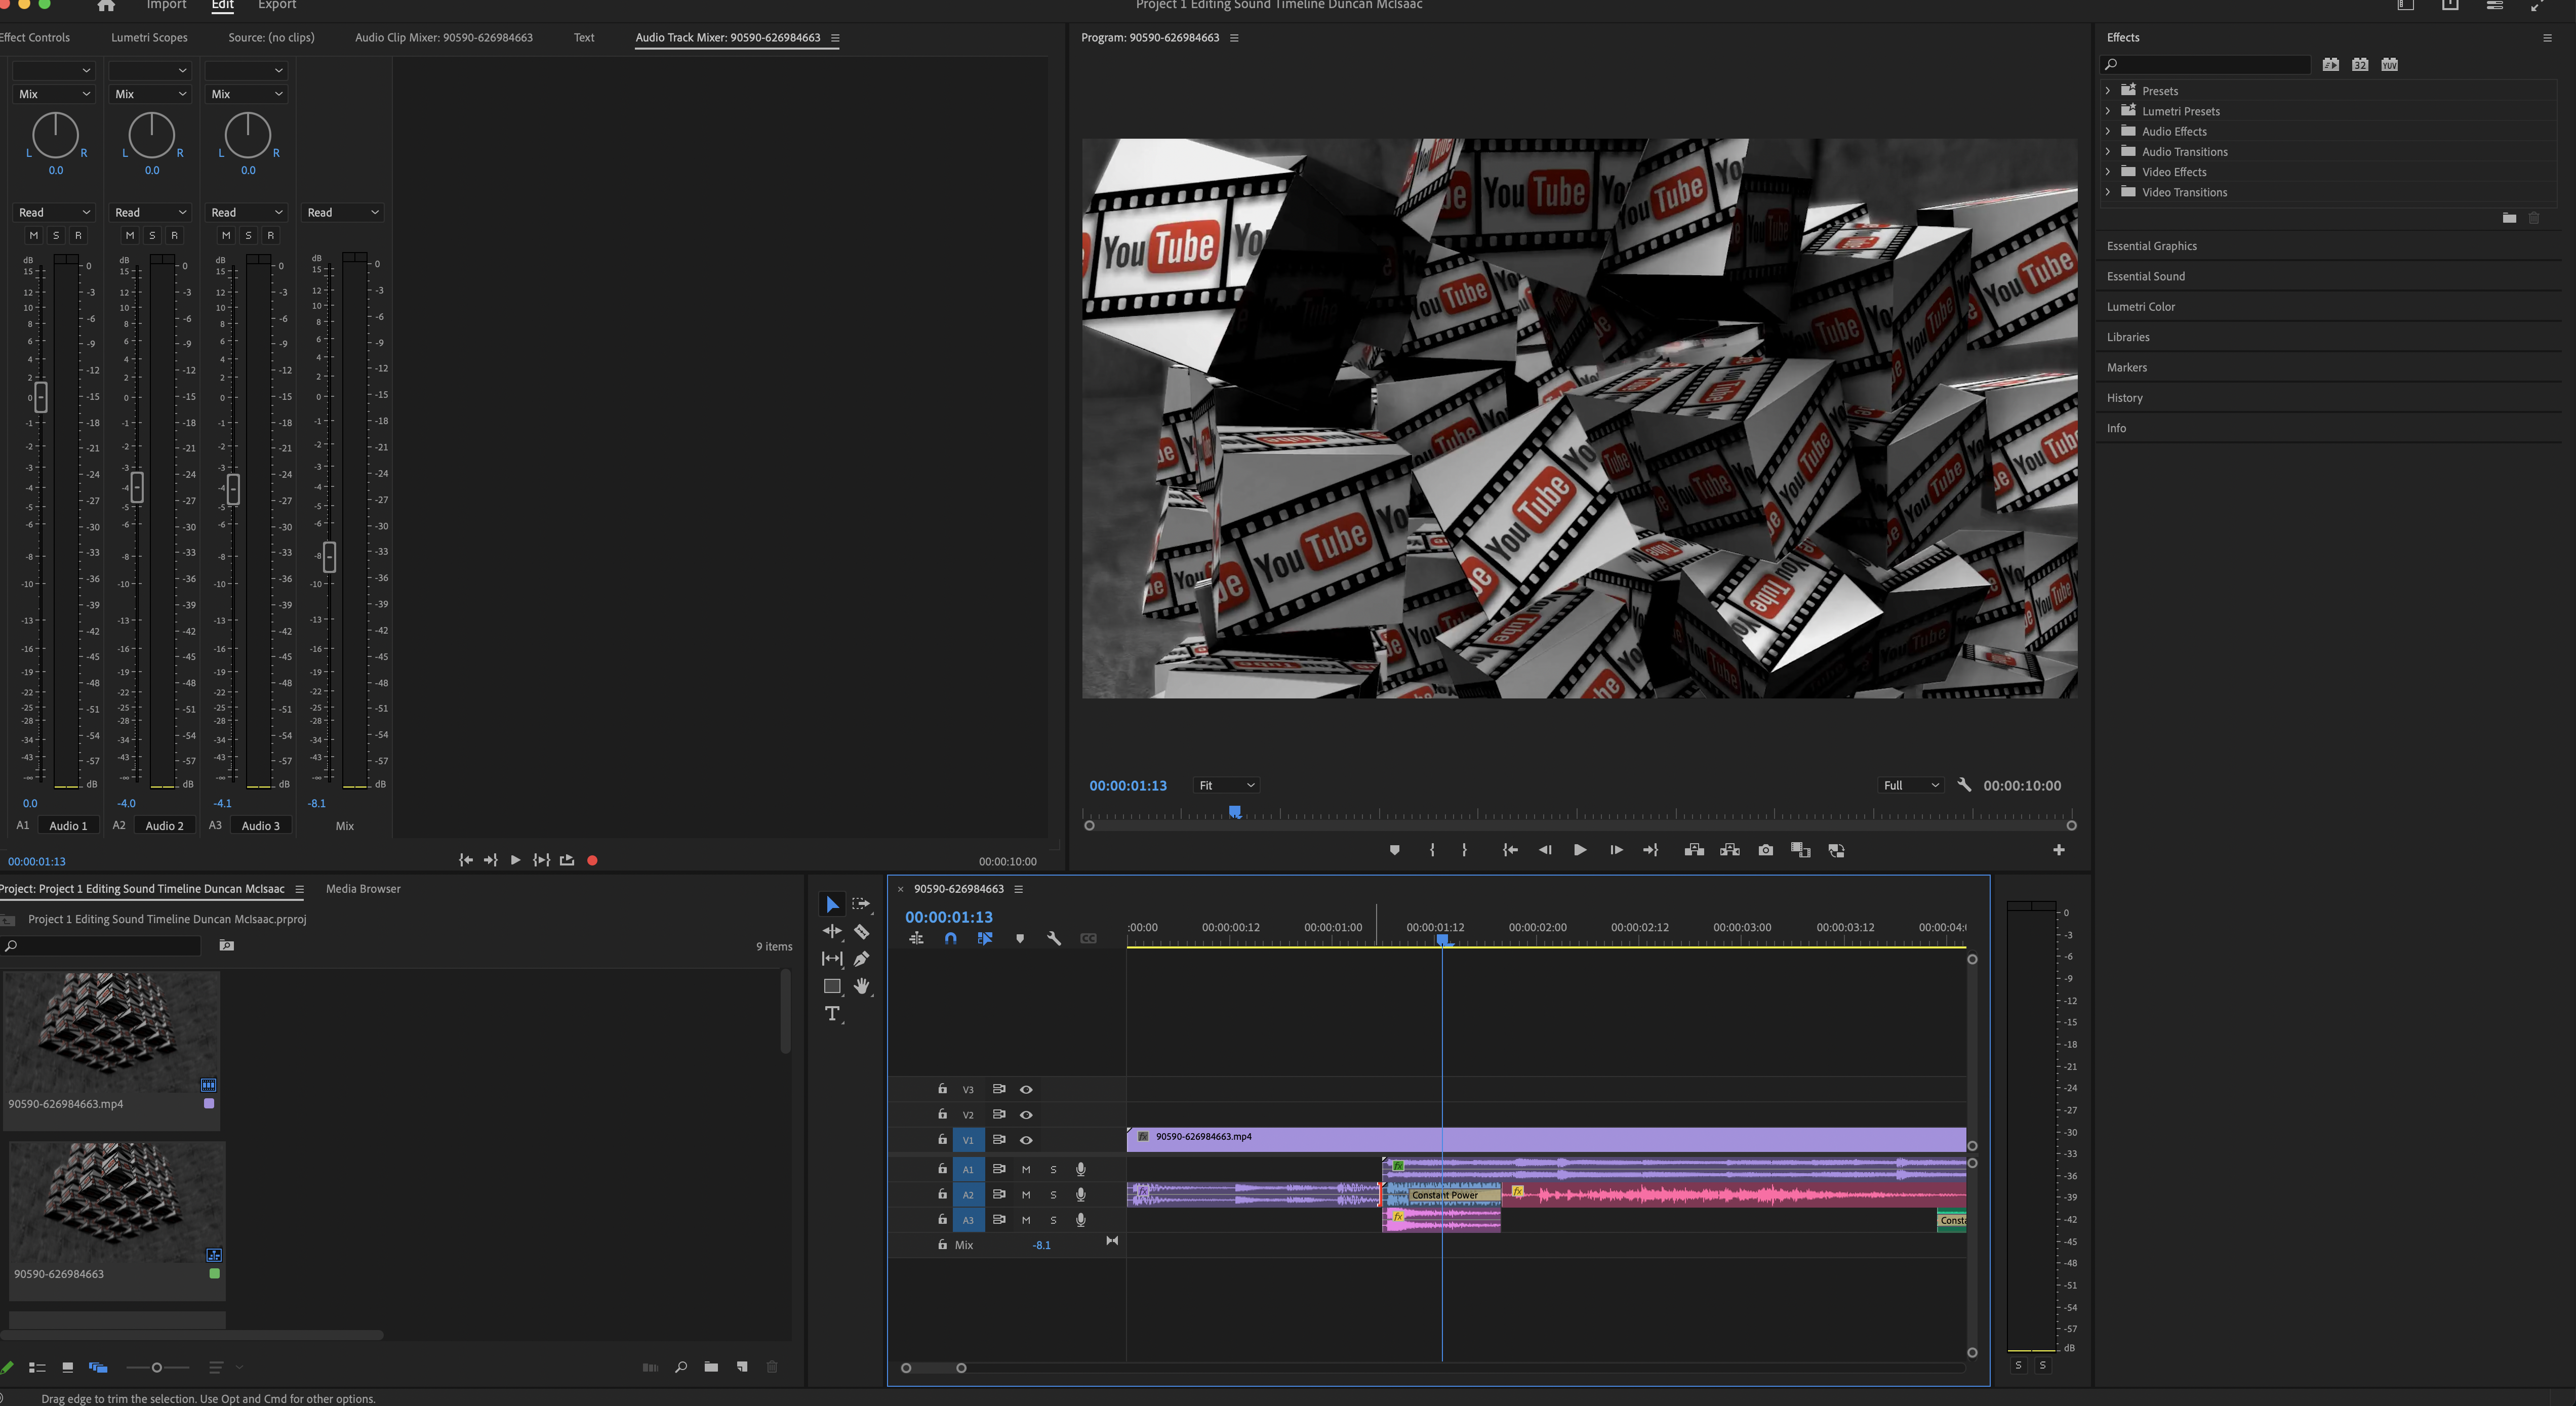Expand the Audio Effects folder
This screenshot has width=2576, height=1406.
tap(2108, 131)
